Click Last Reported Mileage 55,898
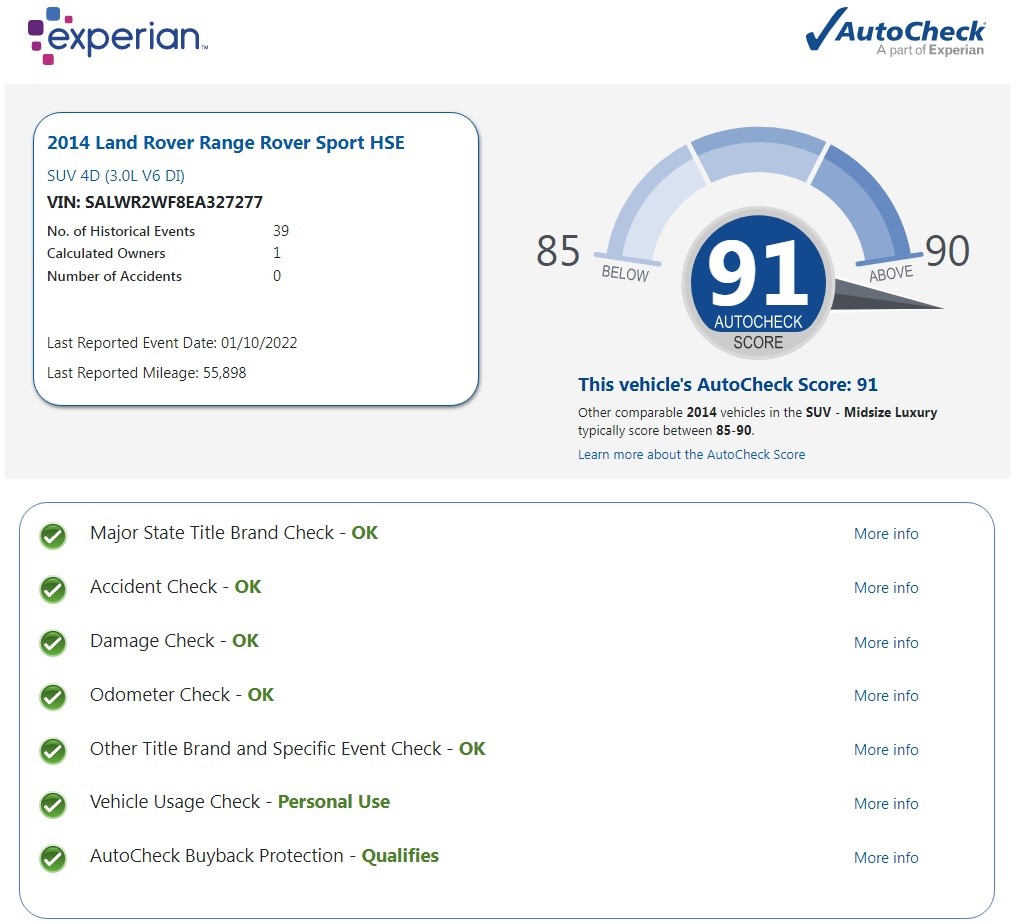The height and width of the screenshot is (924, 1016). tap(146, 373)
